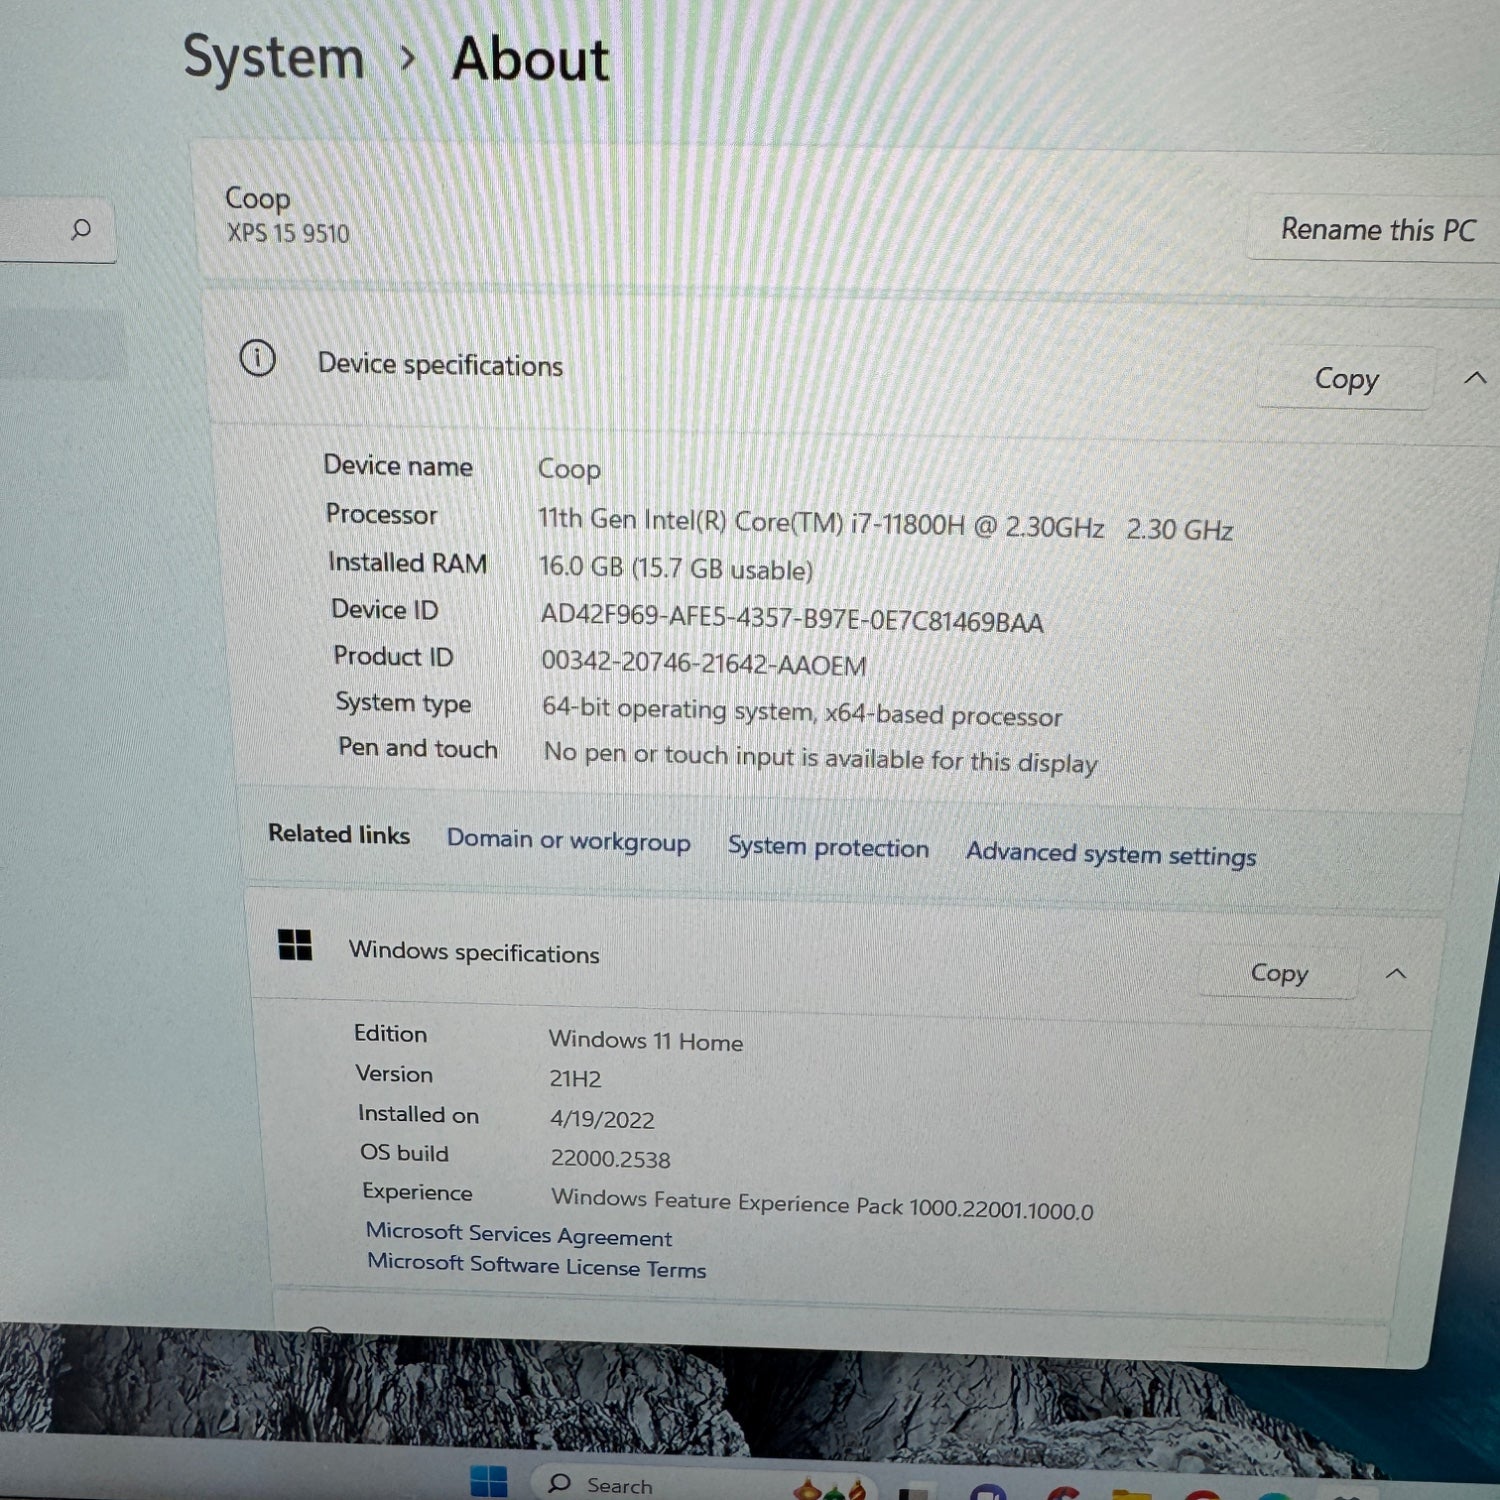Go back to System in breadcrumb
This screenshot has height=1500, width=1500.
(x=273, y=57)
